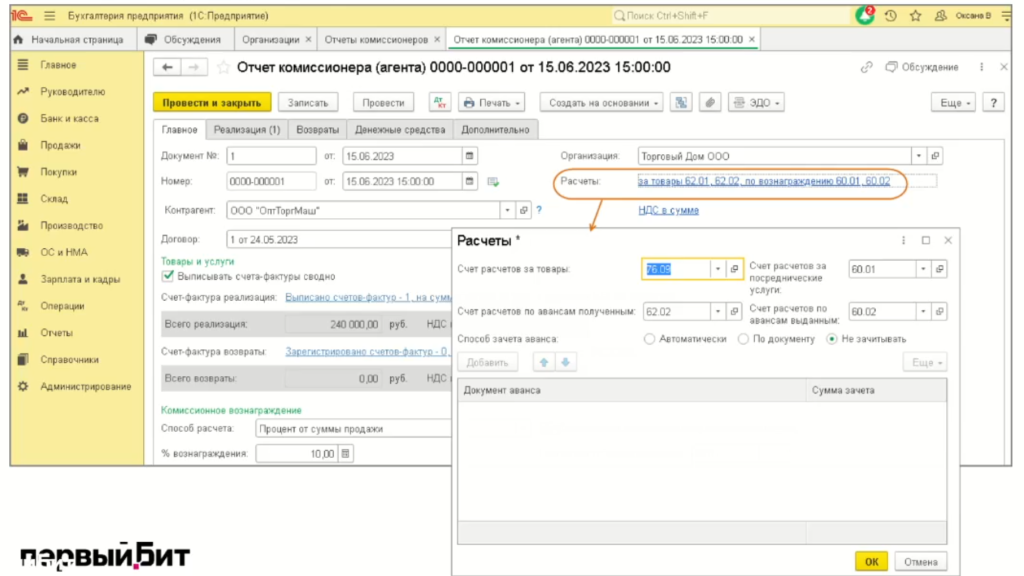The image size is (1024, 576).
Task: Open the Дт/Кт postings icon
Action: (x=440, y=103)
